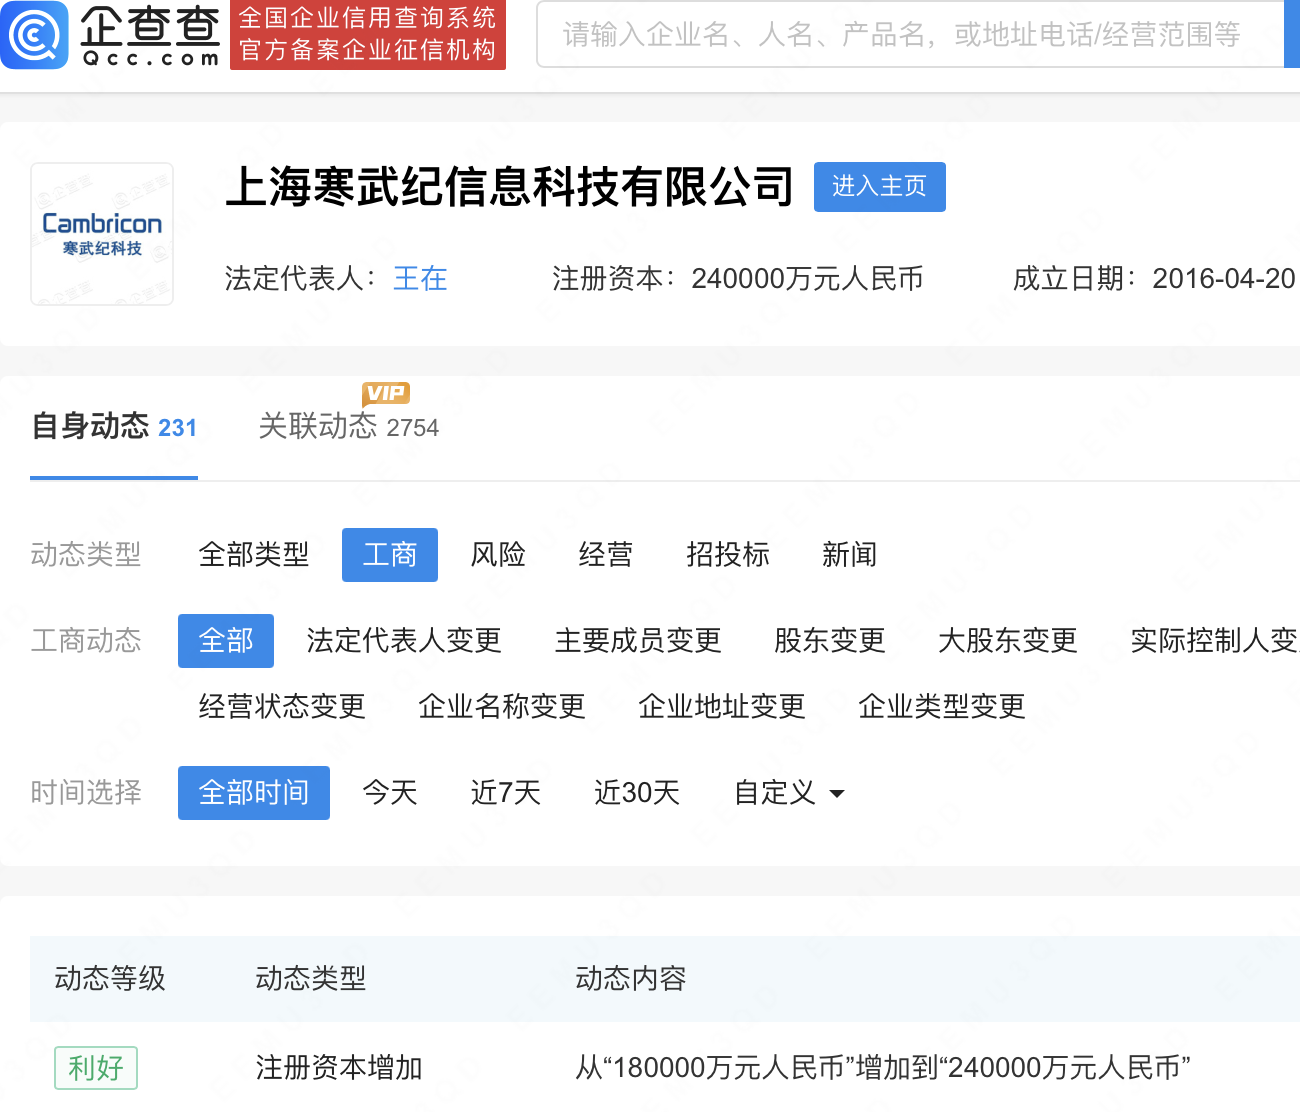Viewport: 1300px width, 1112px height.
Task: Click the 动态内容 column header
Action: [631, 978]
